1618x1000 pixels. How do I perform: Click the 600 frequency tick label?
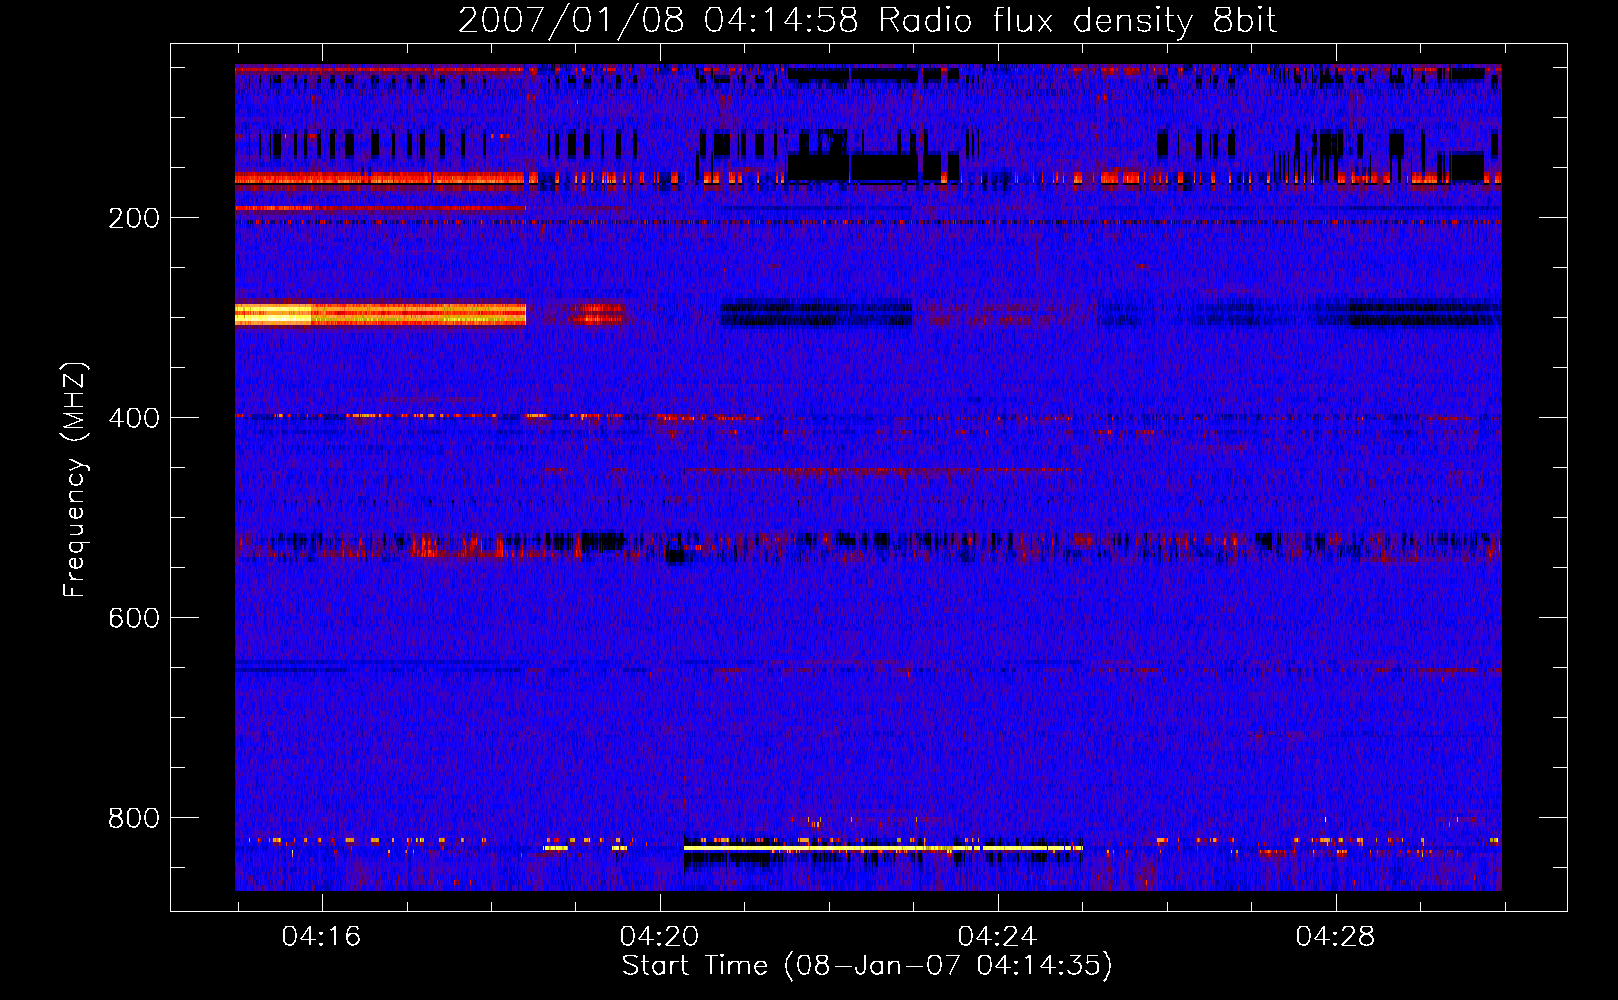point(134,618)
